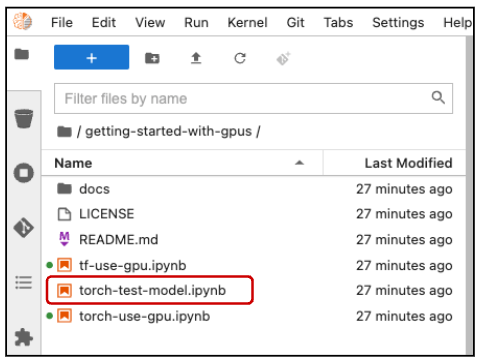Click the docs folder icon
The width and height of the screenshot is (481, 361).
coord(64,189)
